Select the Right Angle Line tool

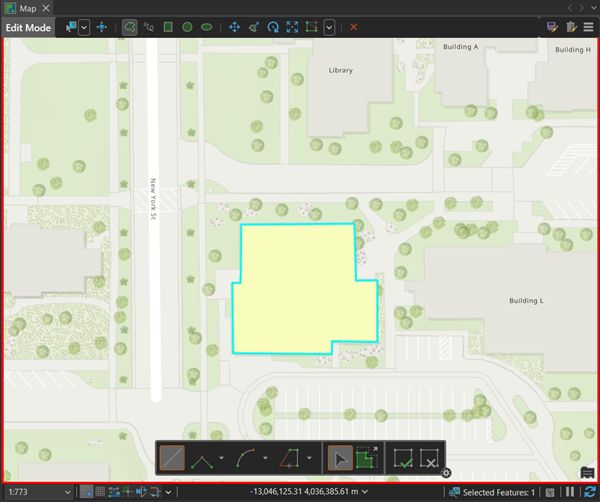[202, 458]
